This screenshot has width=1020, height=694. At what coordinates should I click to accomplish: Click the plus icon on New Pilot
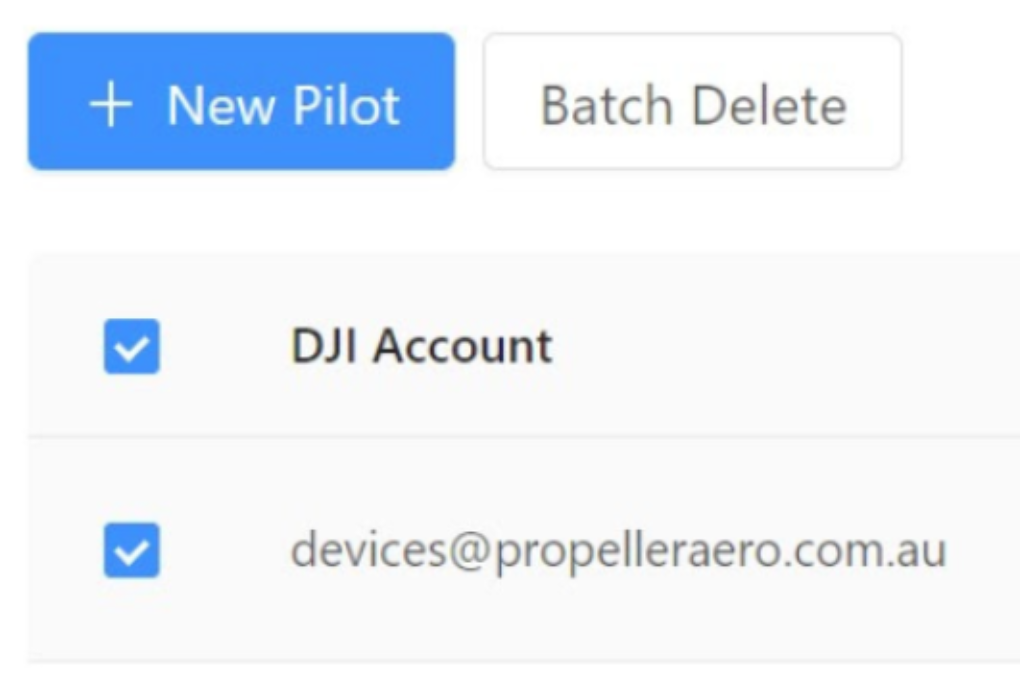(111, 105)
